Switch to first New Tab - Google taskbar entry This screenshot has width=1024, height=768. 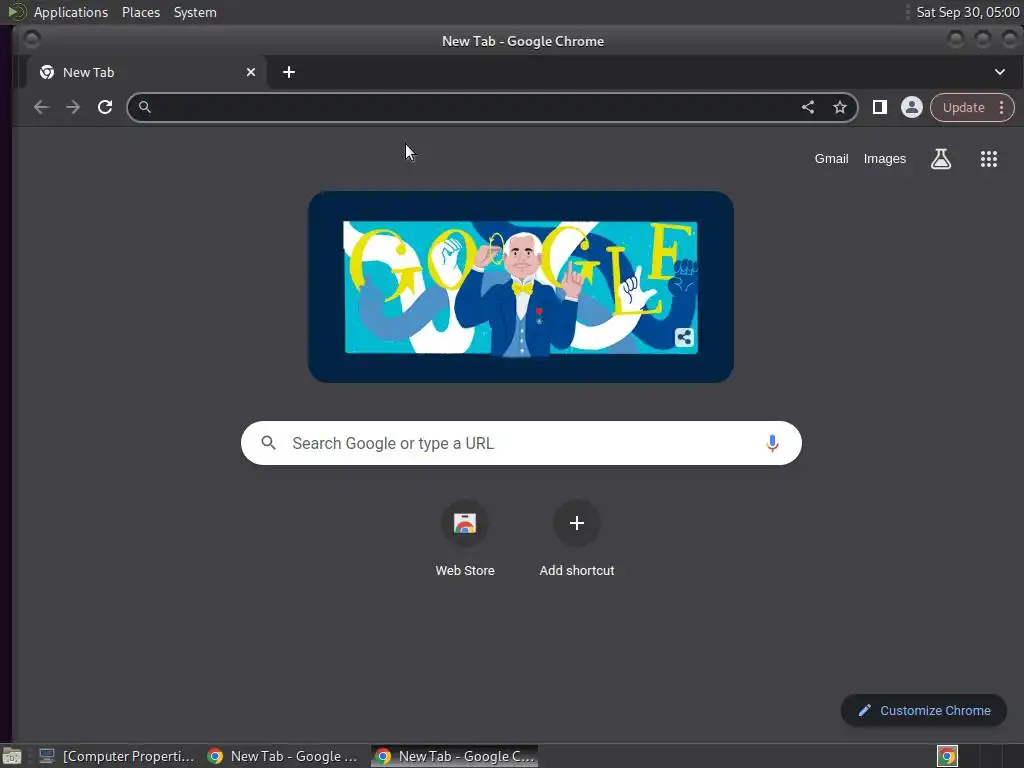[x=283, y=756]
